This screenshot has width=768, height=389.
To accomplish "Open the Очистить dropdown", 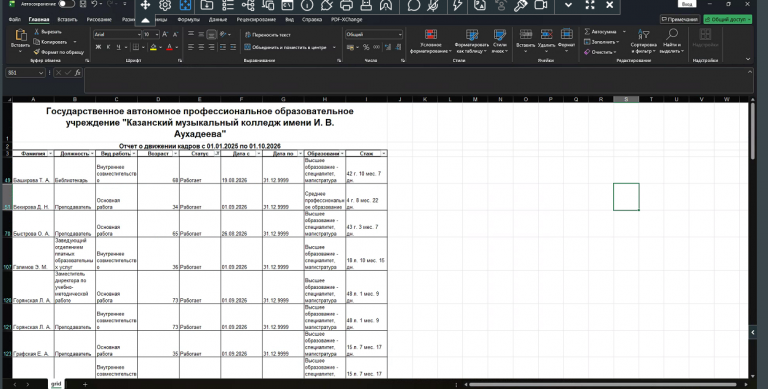I will 600,52.
